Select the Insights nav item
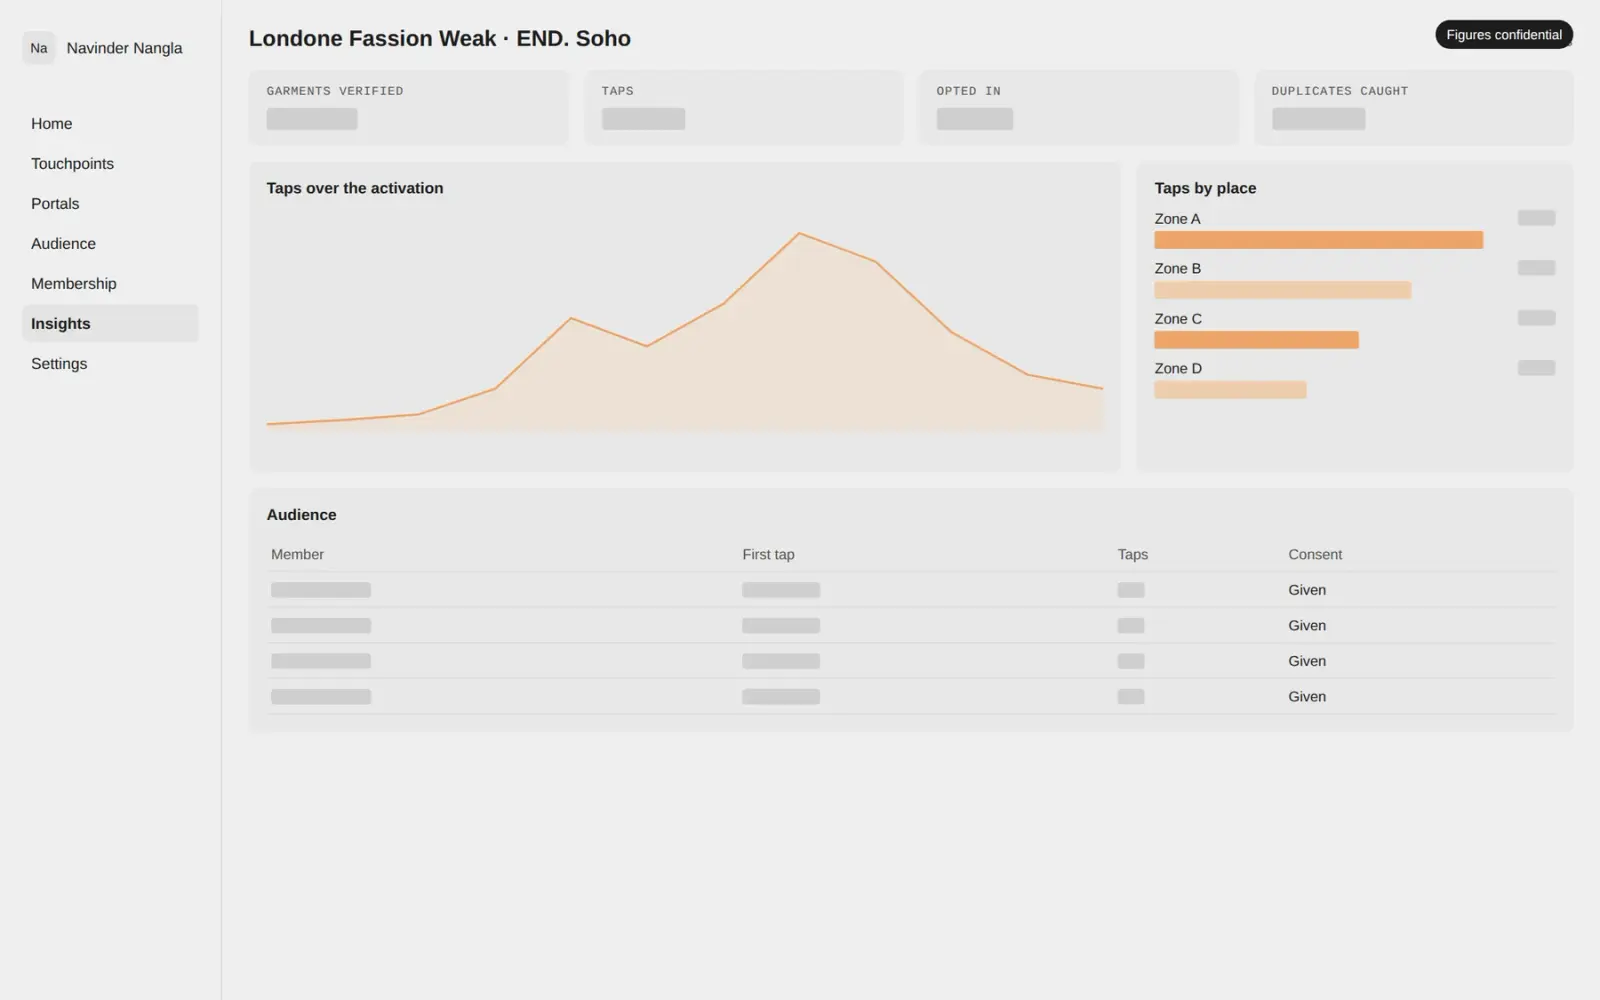 [110, 324]
